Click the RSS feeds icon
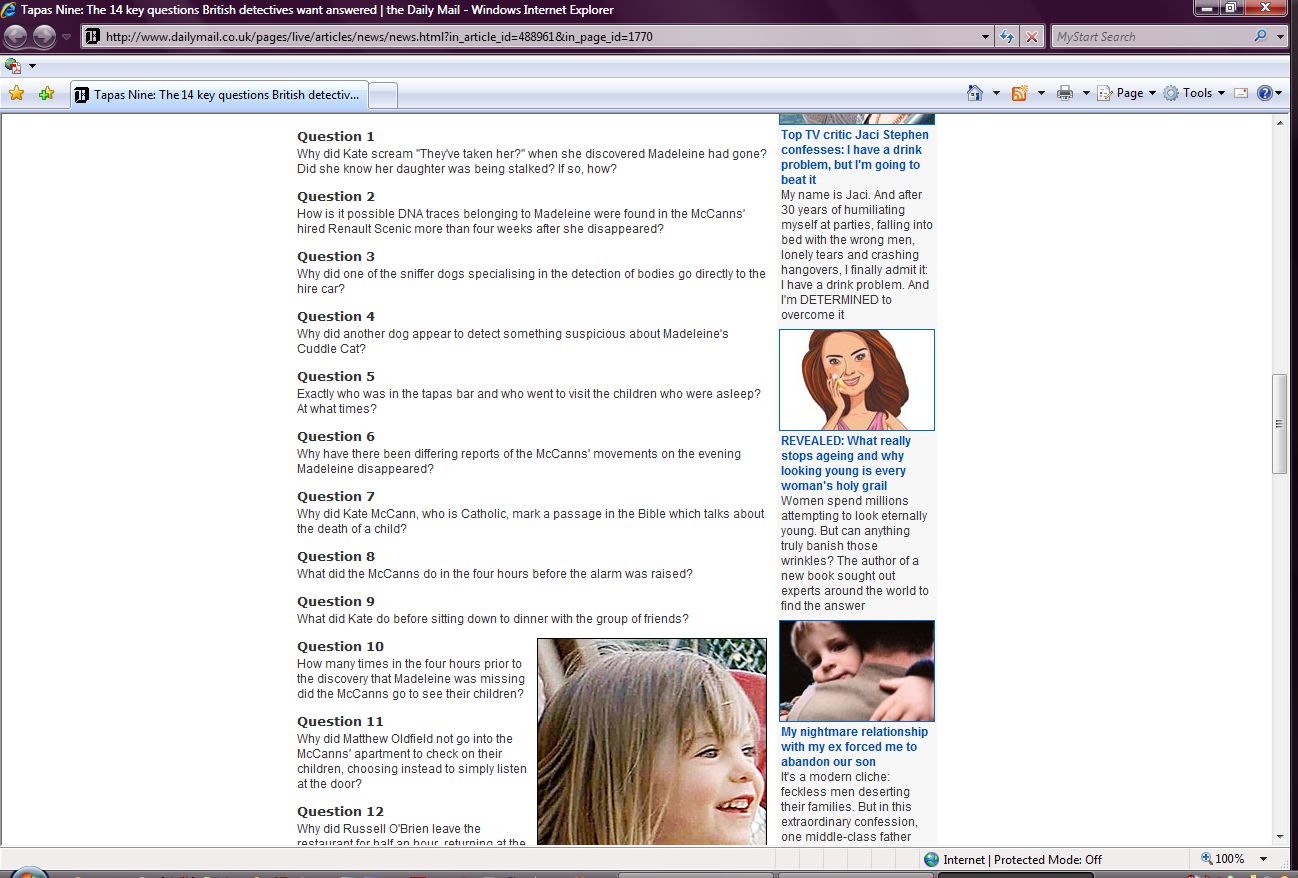The height and width of the screenshot is (878, 1298). click(1020, 93)
